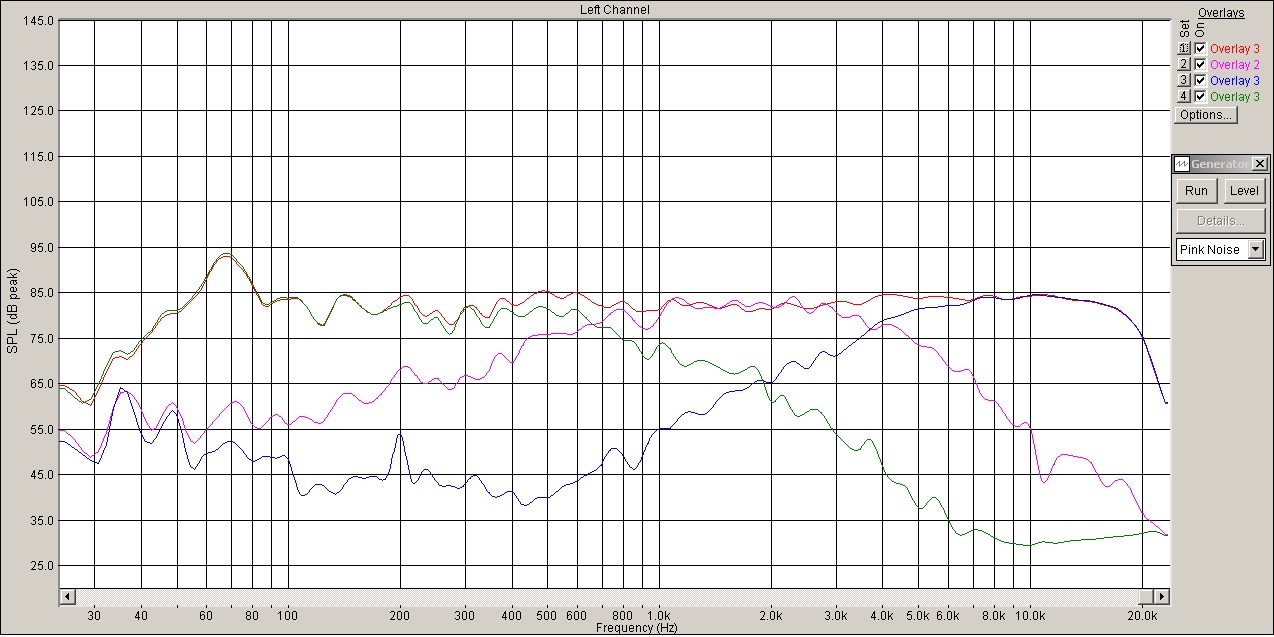The height and width of the screenshot is (637, 1274).
Task: Click the Left Channel plot title
Action: 615,9
